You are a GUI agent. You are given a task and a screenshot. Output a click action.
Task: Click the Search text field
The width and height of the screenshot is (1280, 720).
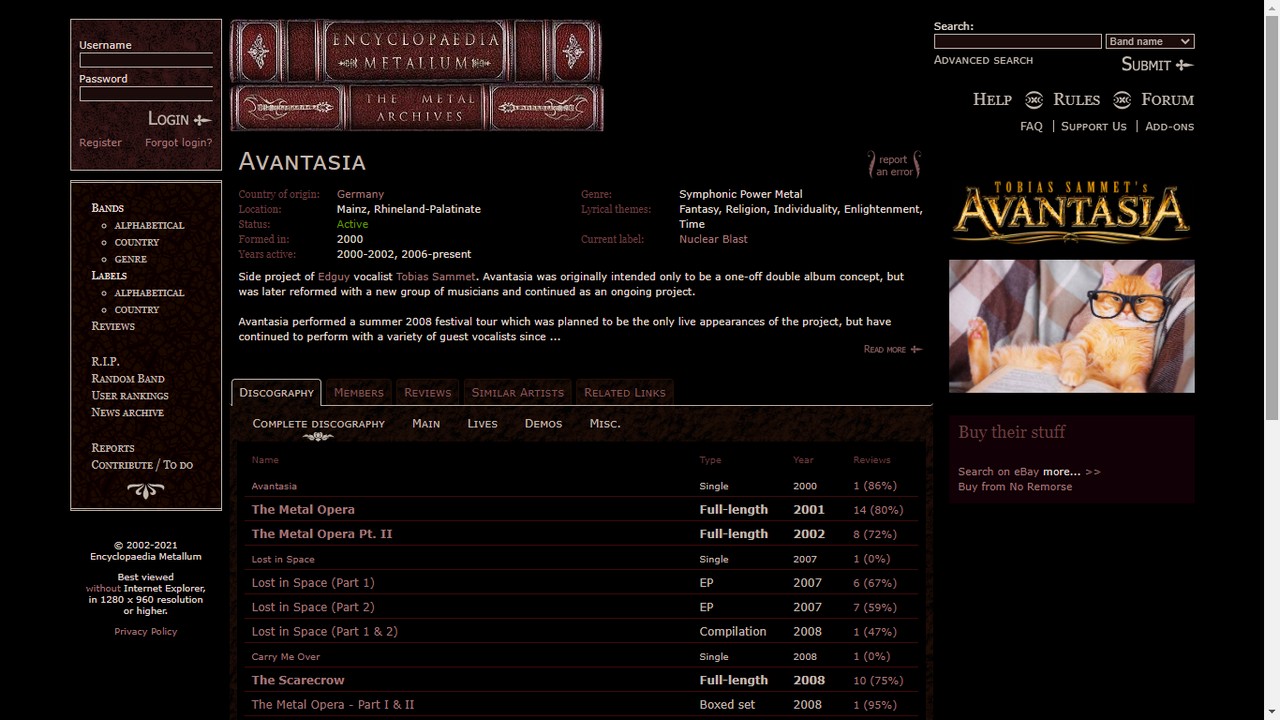[x=1017, y=41]
